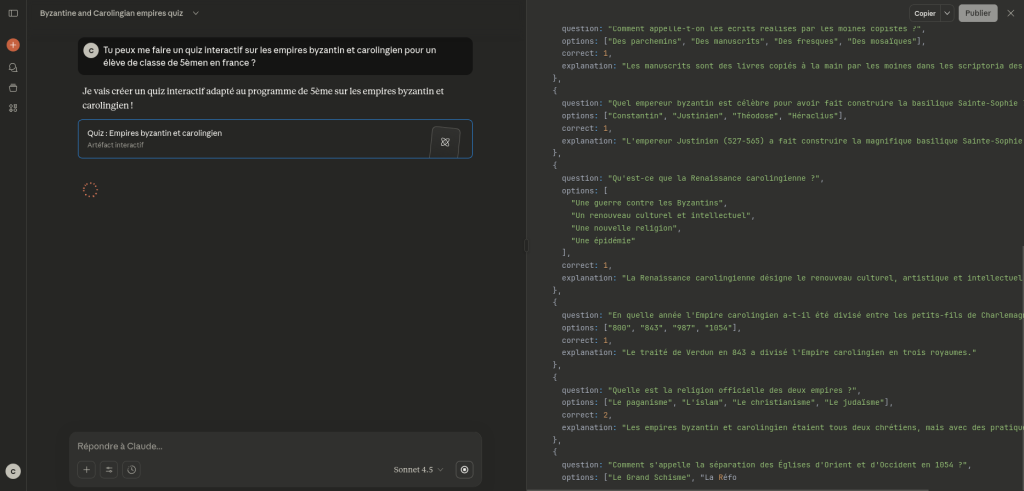The width and height of the screenshot is (1024, 491).
Task: Click the user avatar at bottom left
Action: (x=13, y=471)
